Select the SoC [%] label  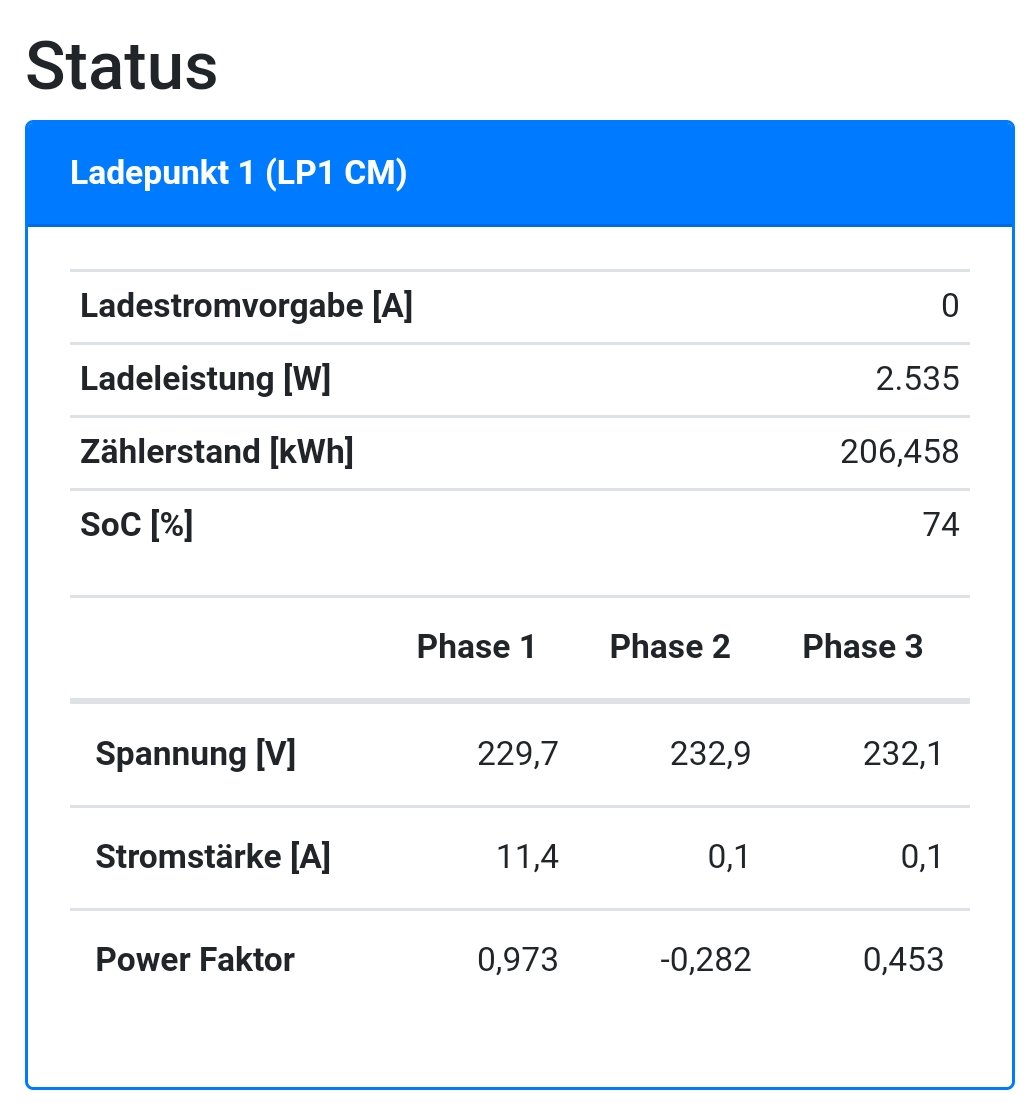tap(136, 525)
